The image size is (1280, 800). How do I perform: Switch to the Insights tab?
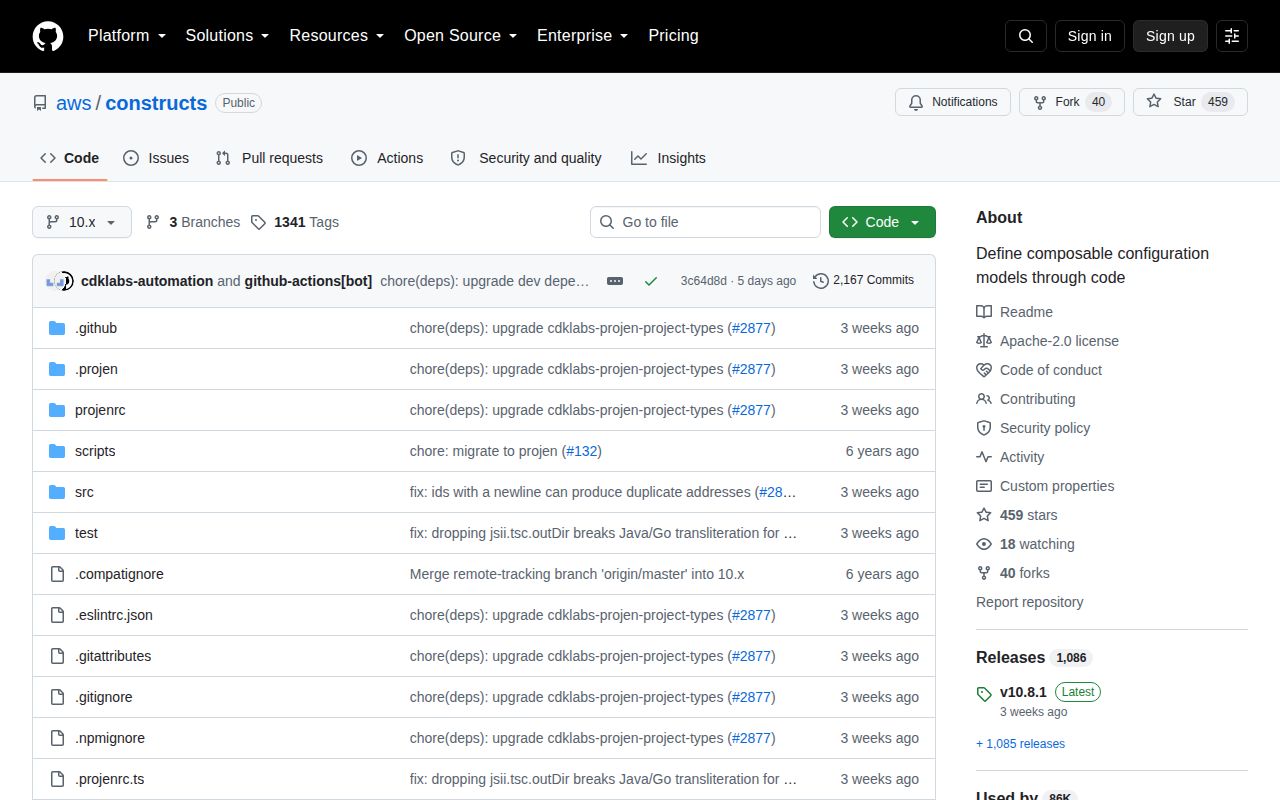pos(668,158)
